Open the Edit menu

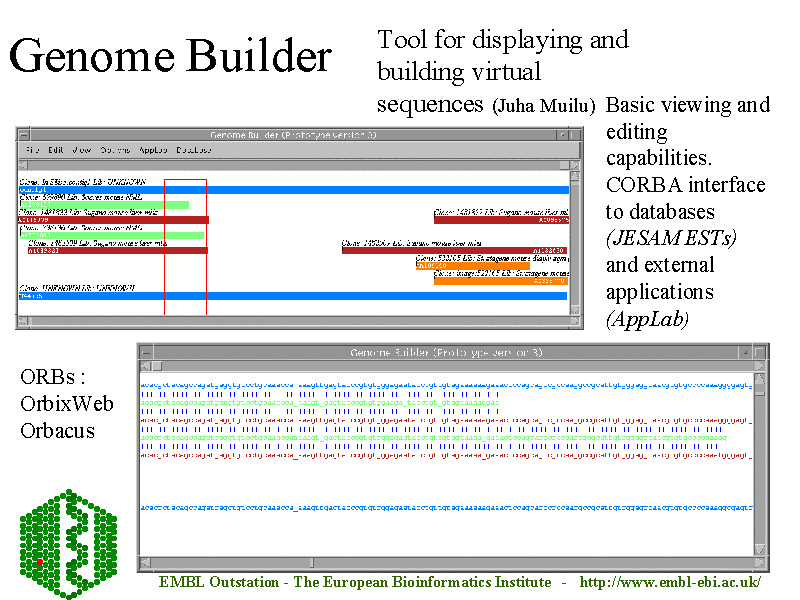point(56,150)
